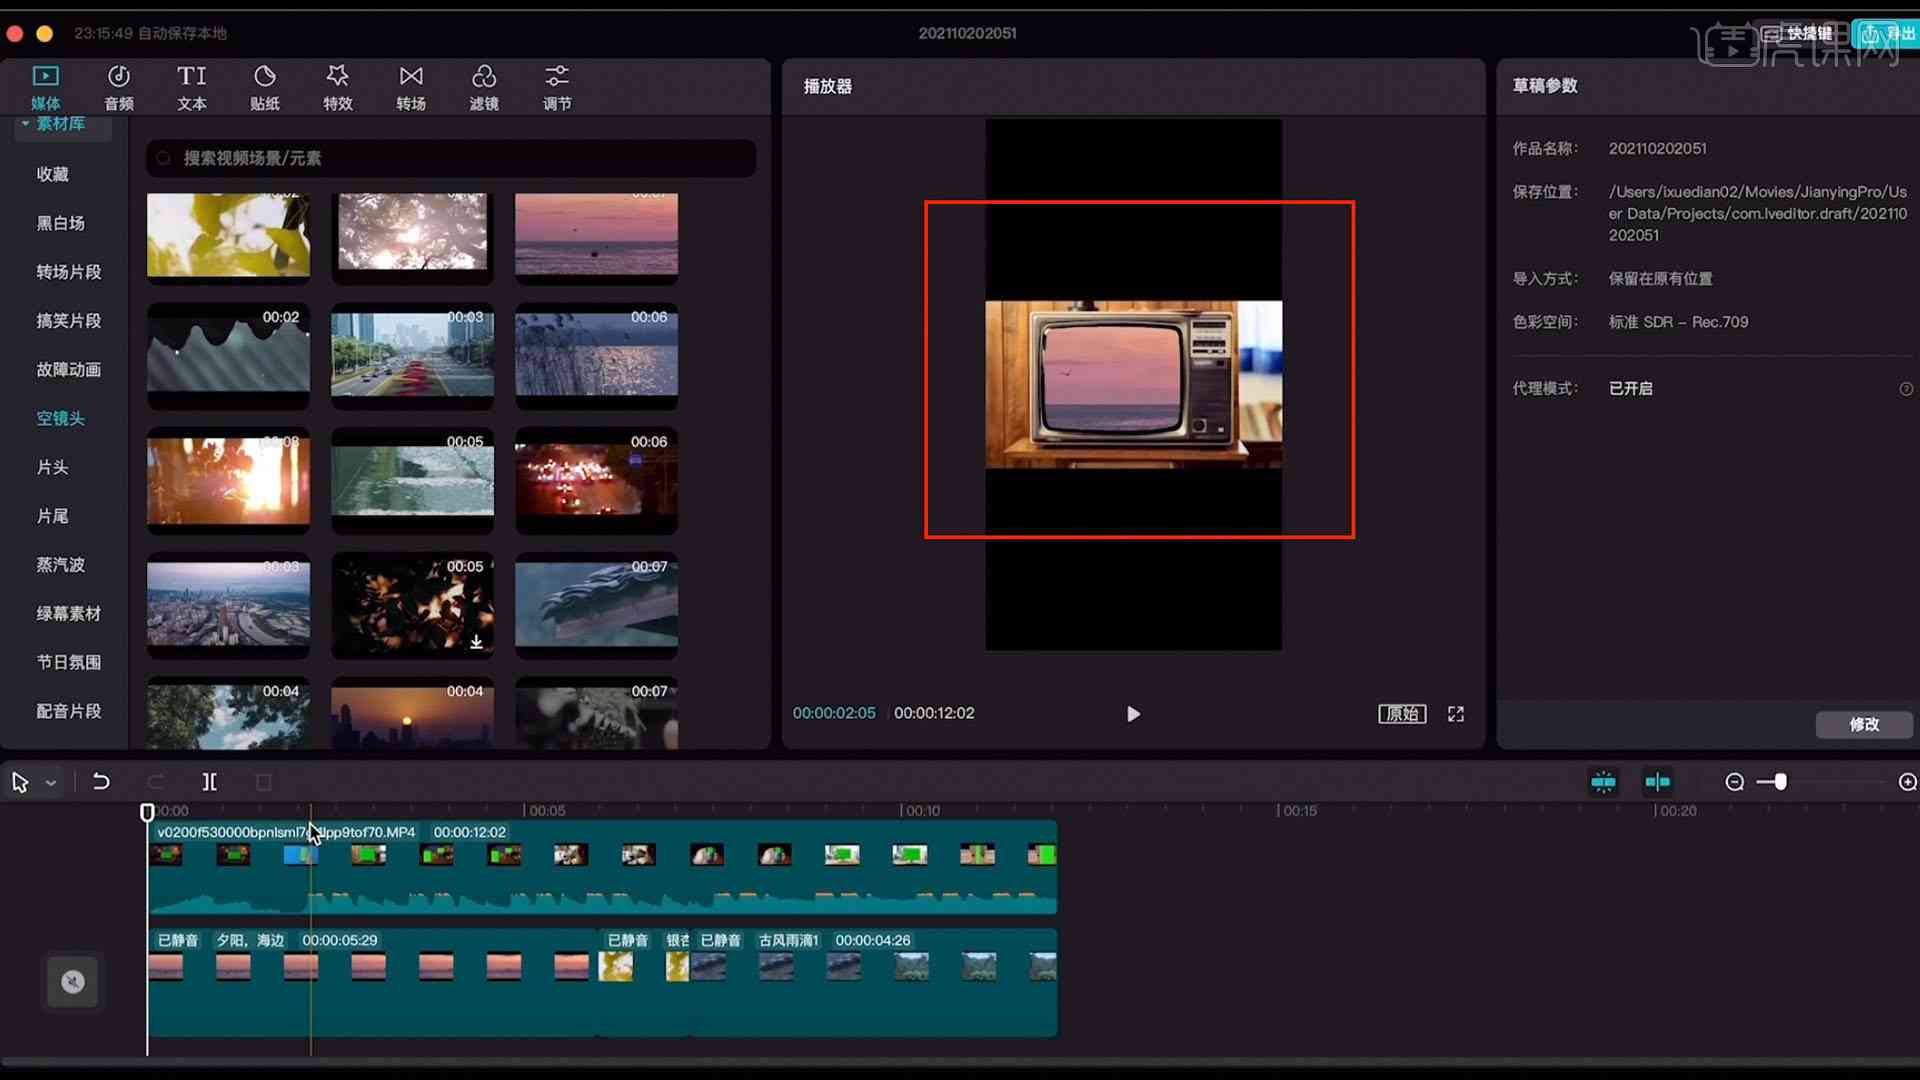Click the 修改 modify button
This screenshot has width=1920, height=1080.
pyautogui.click(x=1864, y=724)
